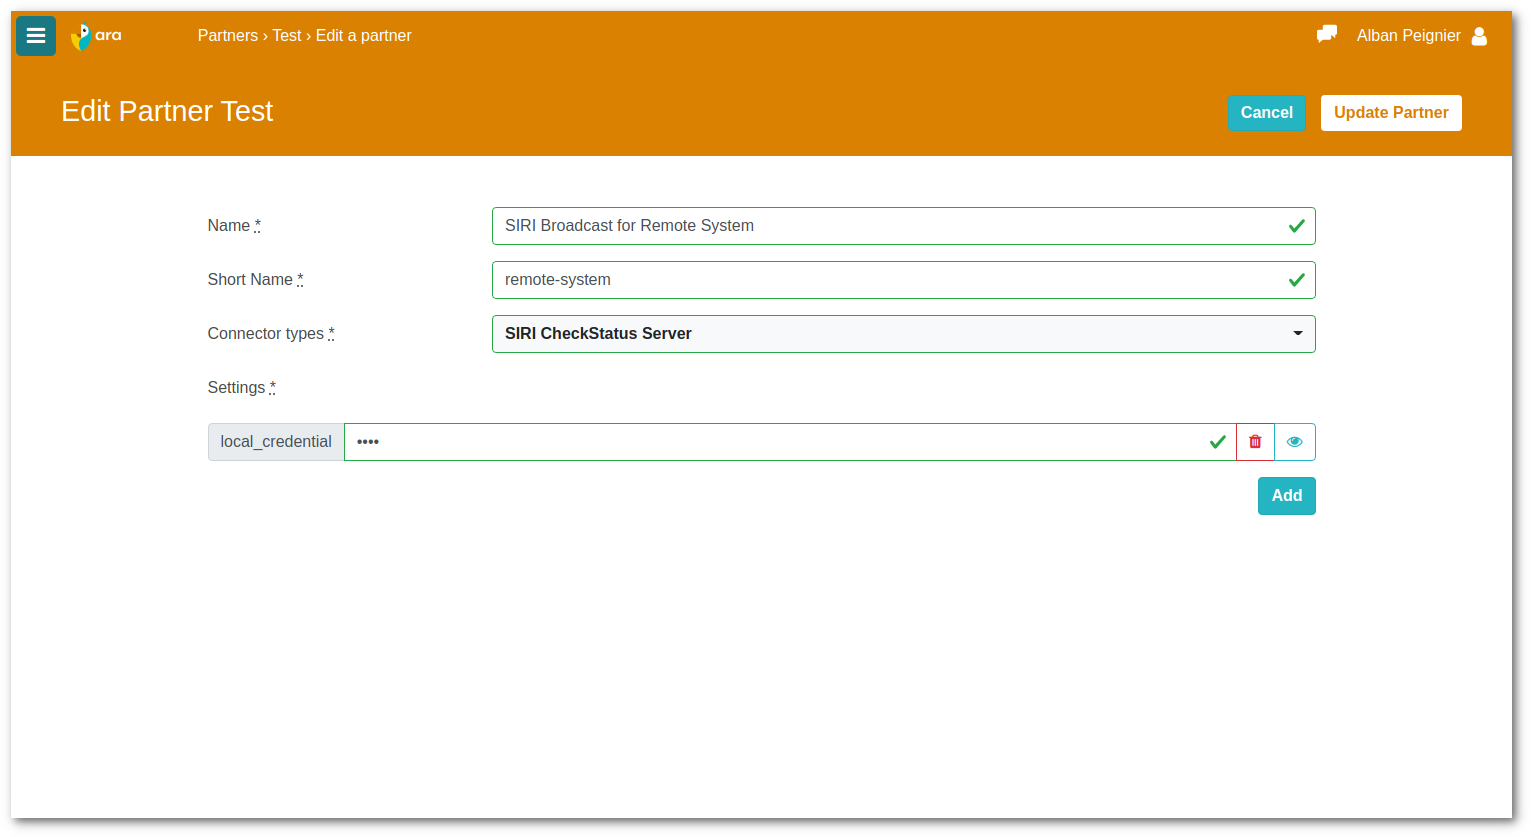Open the Connector types dropdown
This screenshot has height=837, width=1531.
coord(902,334)
